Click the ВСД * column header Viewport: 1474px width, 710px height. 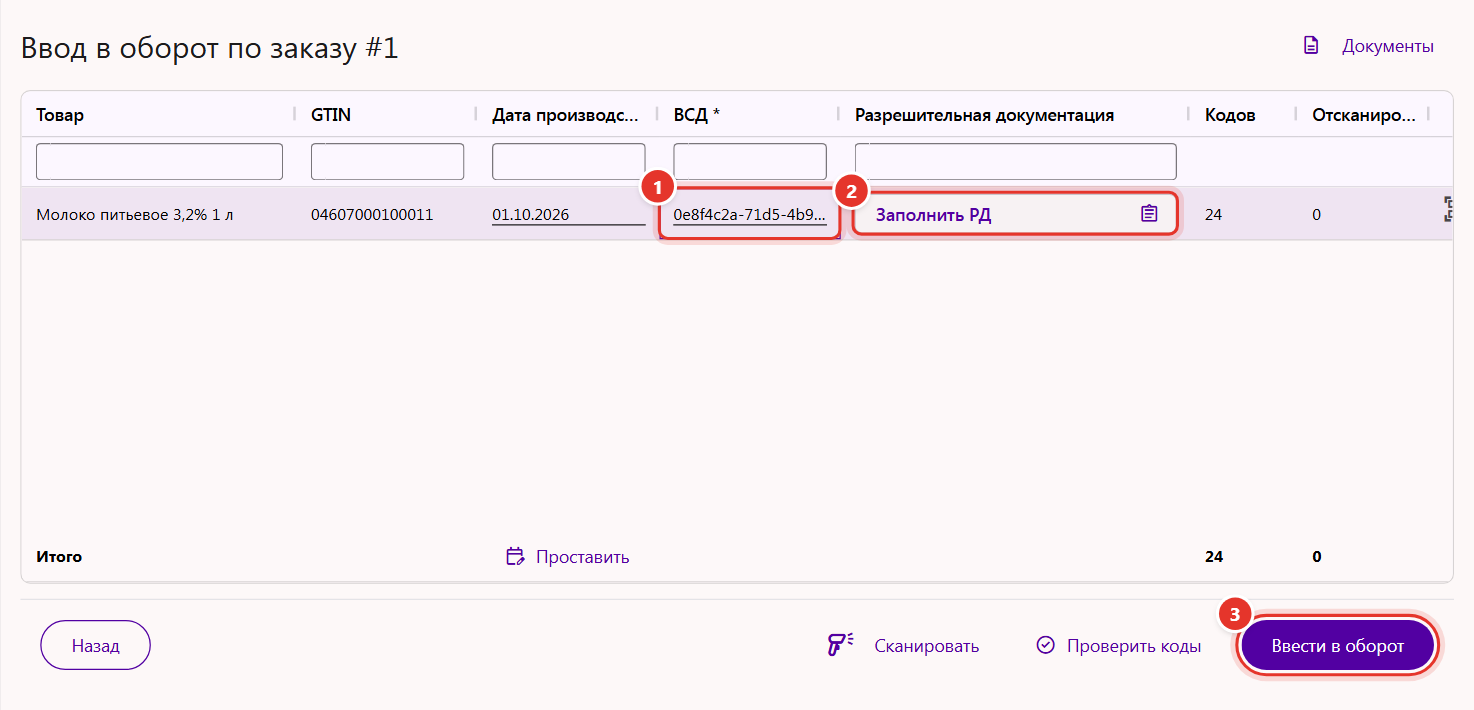click(x=697, y=115)
